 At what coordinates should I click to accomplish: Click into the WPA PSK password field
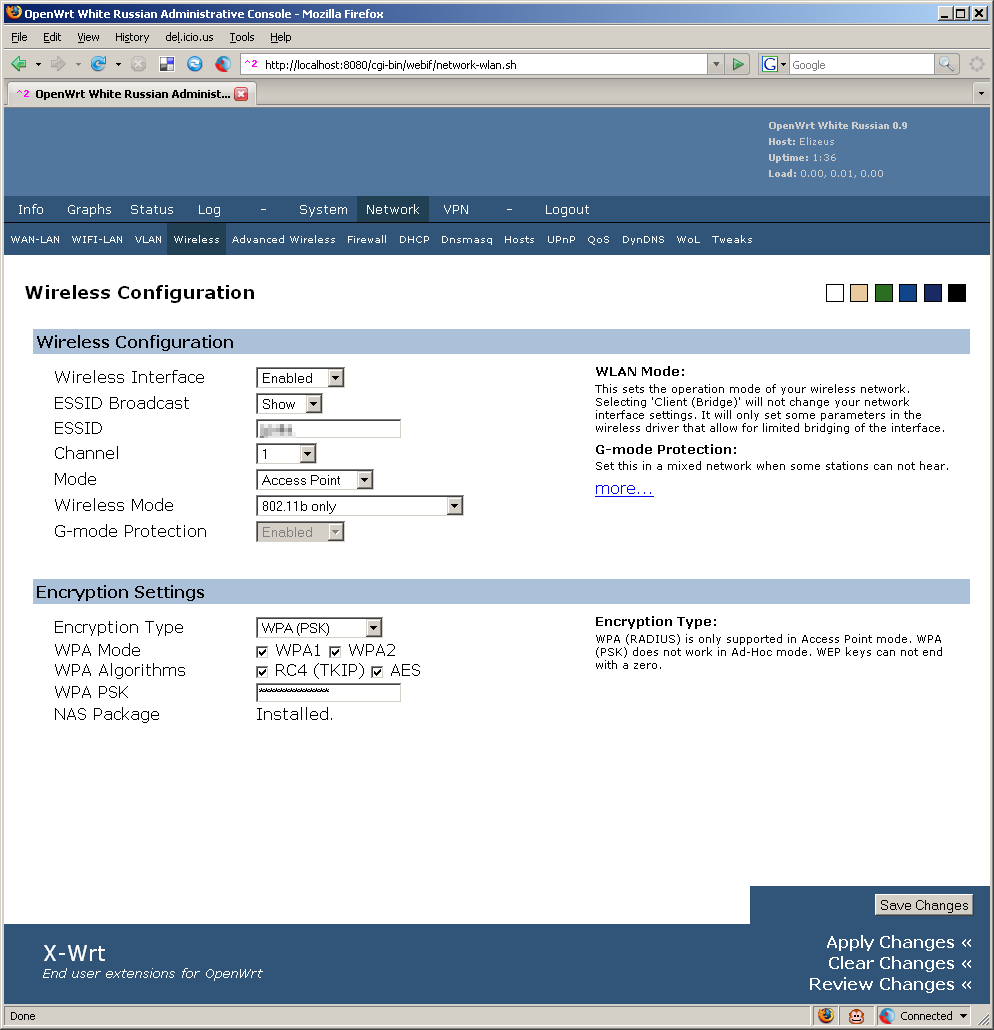pos(328,692)
